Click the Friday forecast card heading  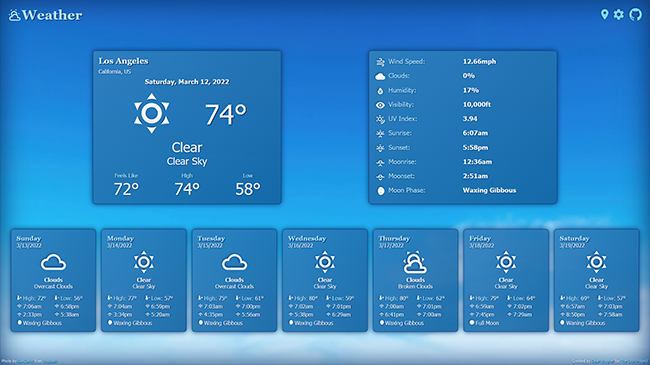click(480, 238)
